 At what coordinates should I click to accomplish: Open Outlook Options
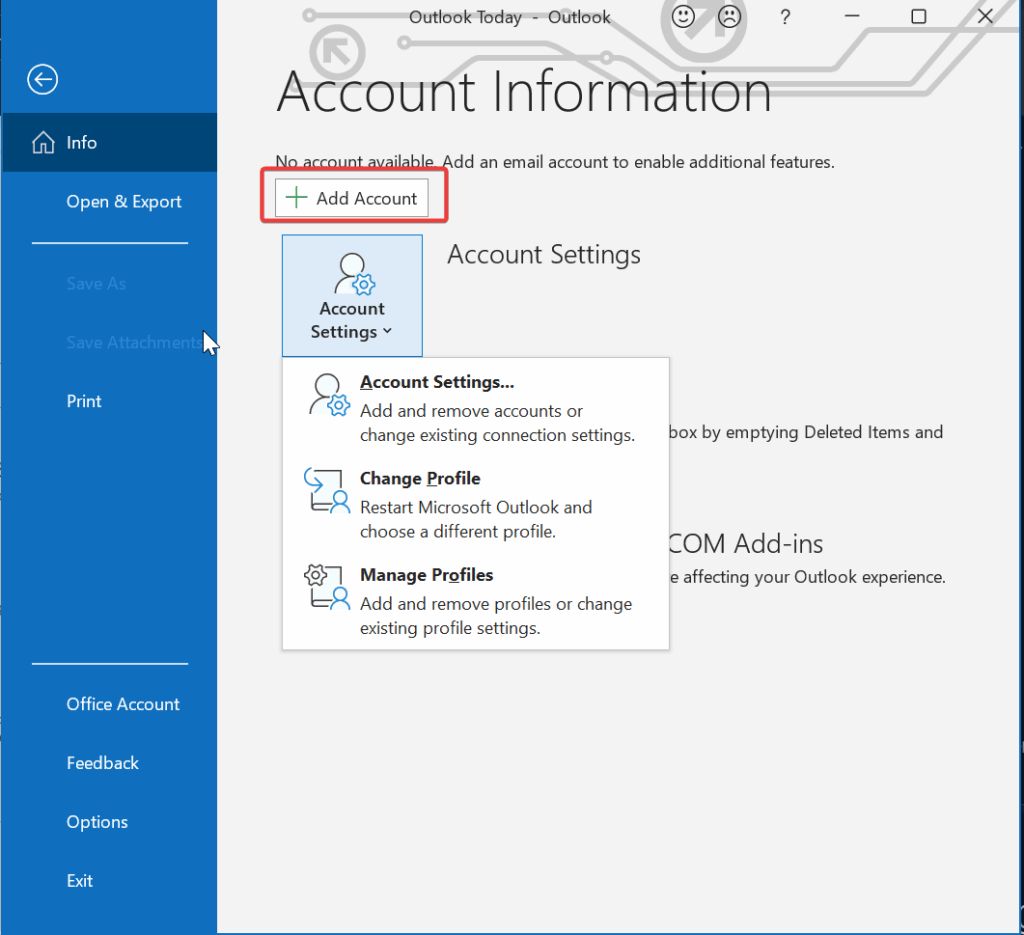(97, 822)
